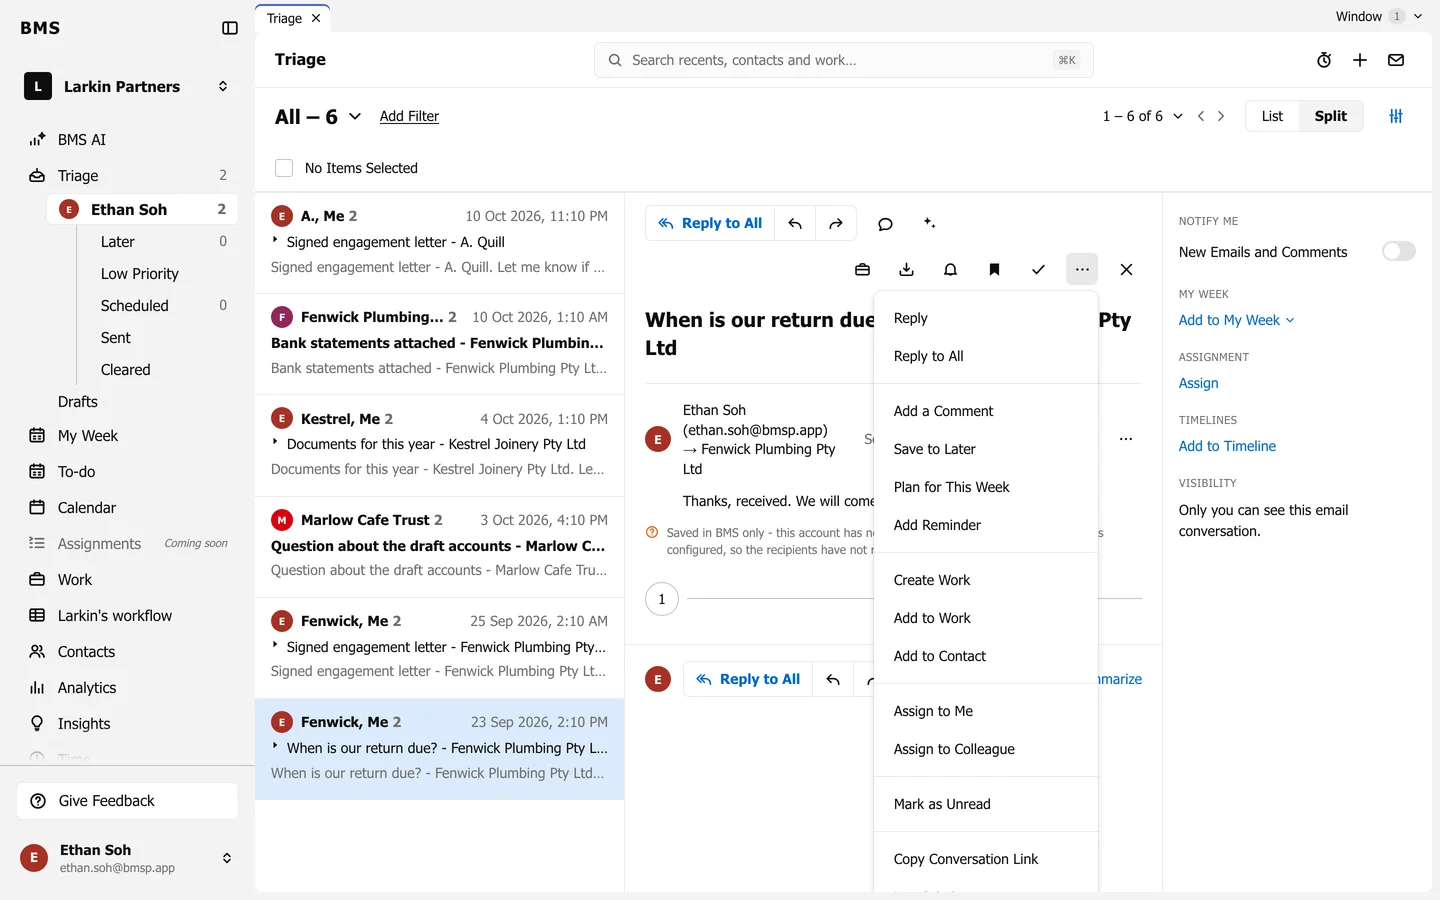The height and width of the screenshot is (900, 1440).
Task: Open the Add to My Week dropdown
Action: [x=1236, y=320]
